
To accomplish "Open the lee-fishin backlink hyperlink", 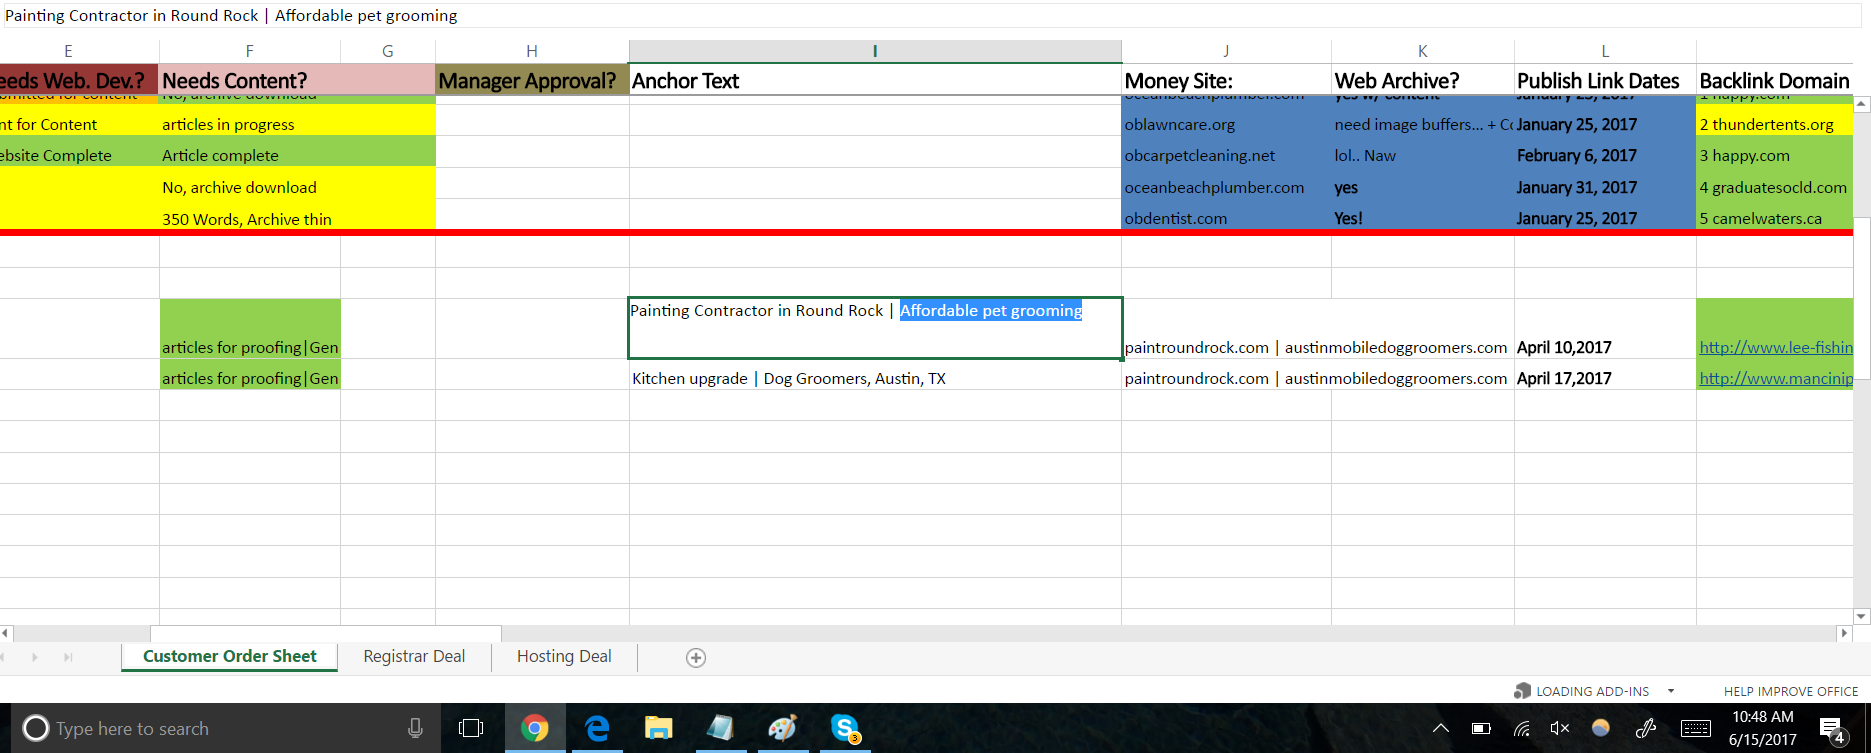I will coord(1775,347).
